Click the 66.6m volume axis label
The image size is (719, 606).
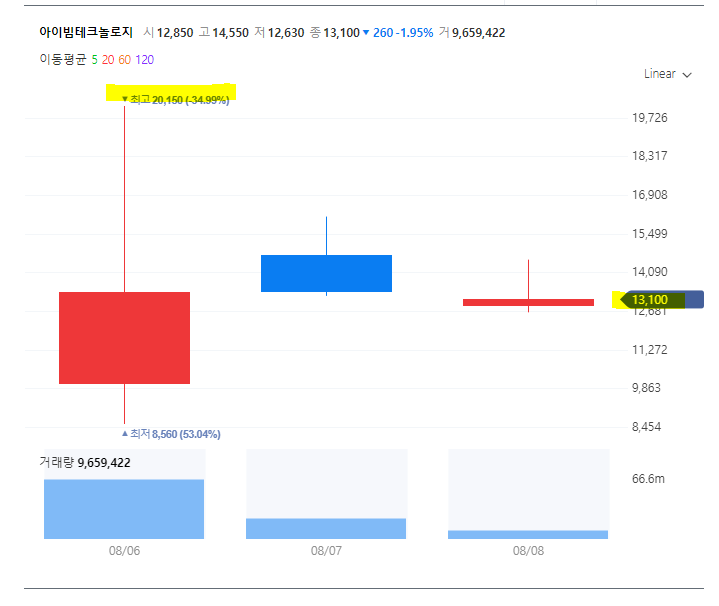coord(648,479)
